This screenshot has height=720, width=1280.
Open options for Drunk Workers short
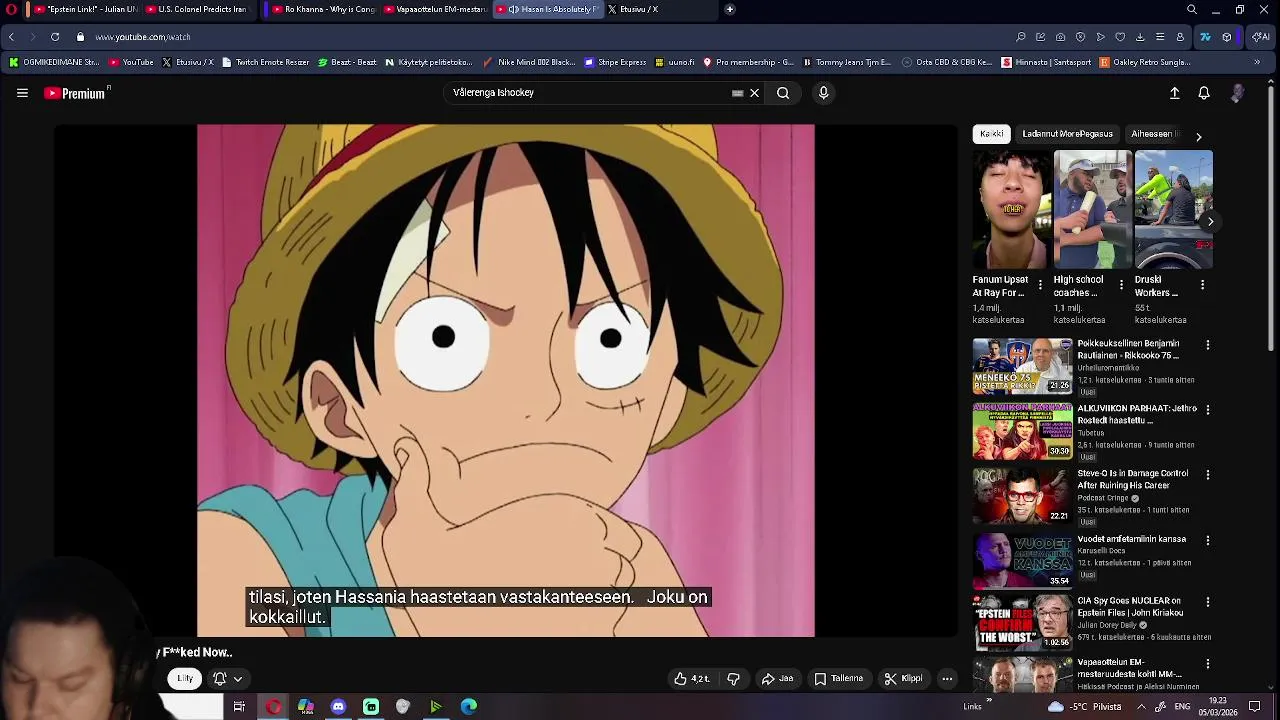1203,286
